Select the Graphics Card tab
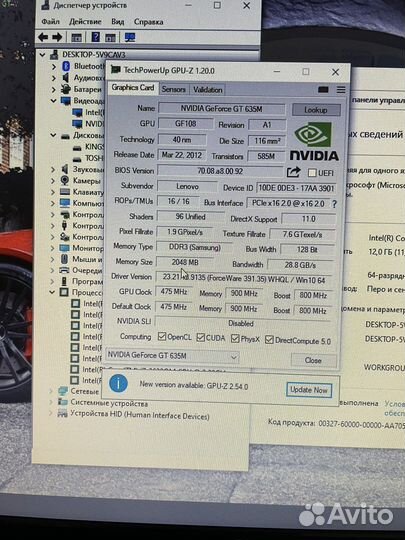The image size is (405, 540). 133,87
